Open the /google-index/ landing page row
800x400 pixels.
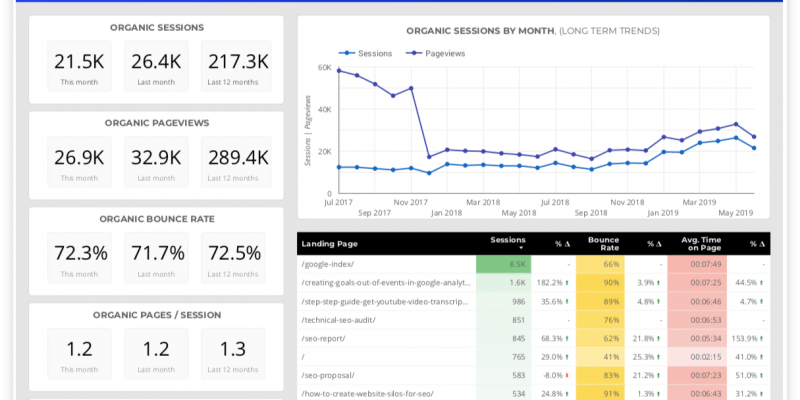click(x=328, y=265)
